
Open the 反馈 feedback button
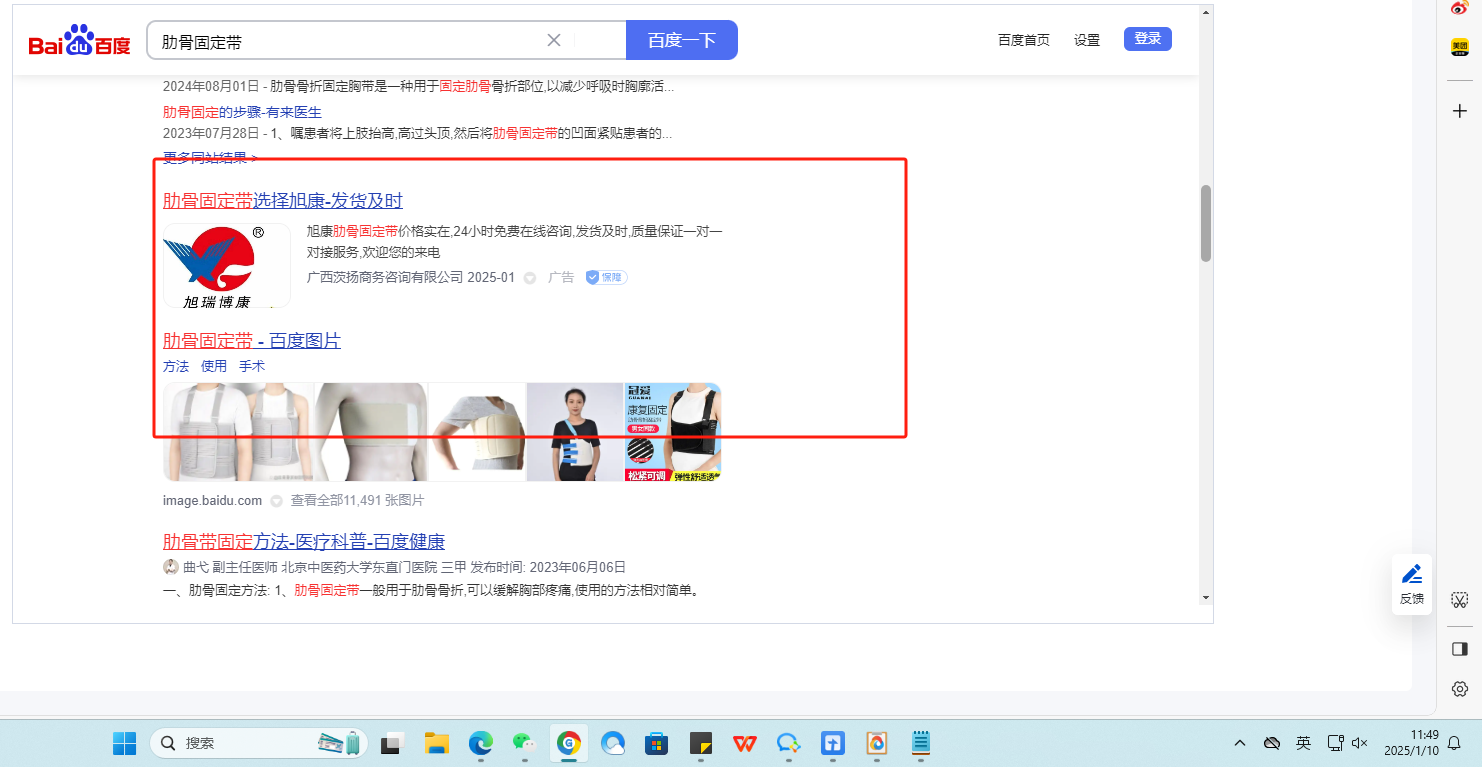click(x=1412, y=584)
